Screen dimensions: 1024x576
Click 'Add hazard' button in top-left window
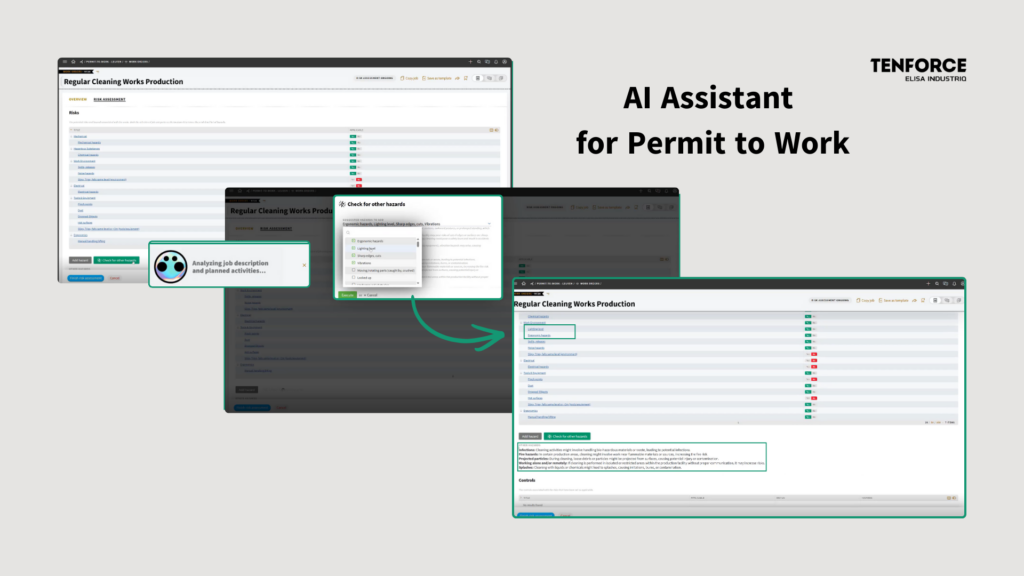pyautogui.click(x=80, y=260)
